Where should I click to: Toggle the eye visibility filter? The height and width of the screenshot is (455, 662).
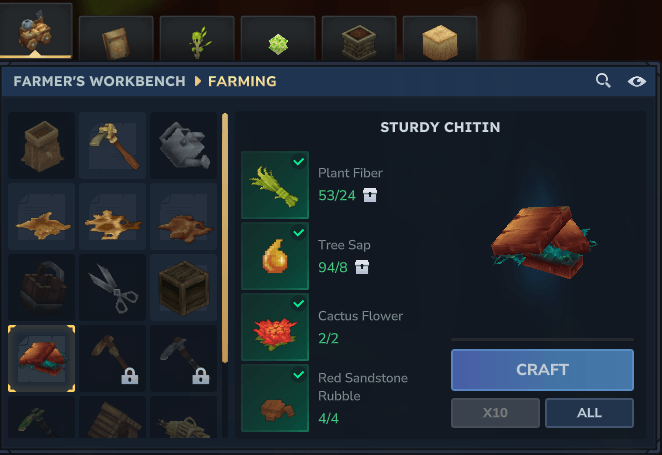click(637, 81)
